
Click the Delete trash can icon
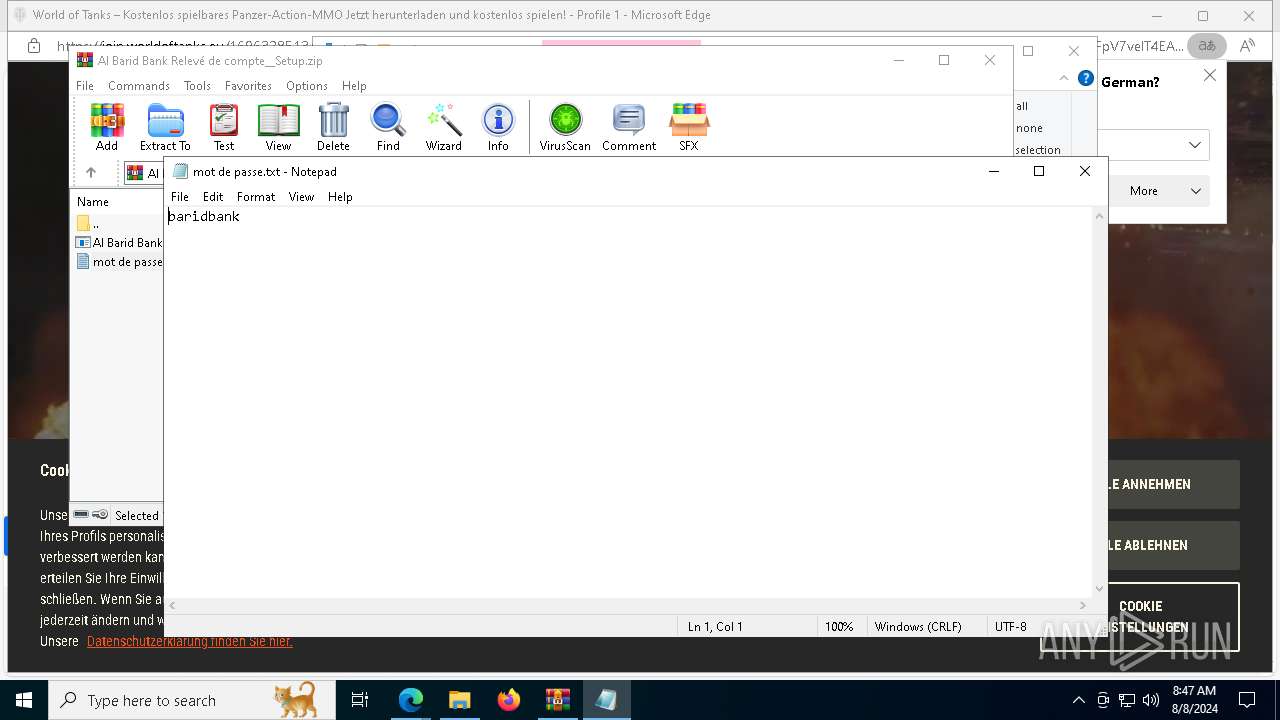[x=333, y=127]
